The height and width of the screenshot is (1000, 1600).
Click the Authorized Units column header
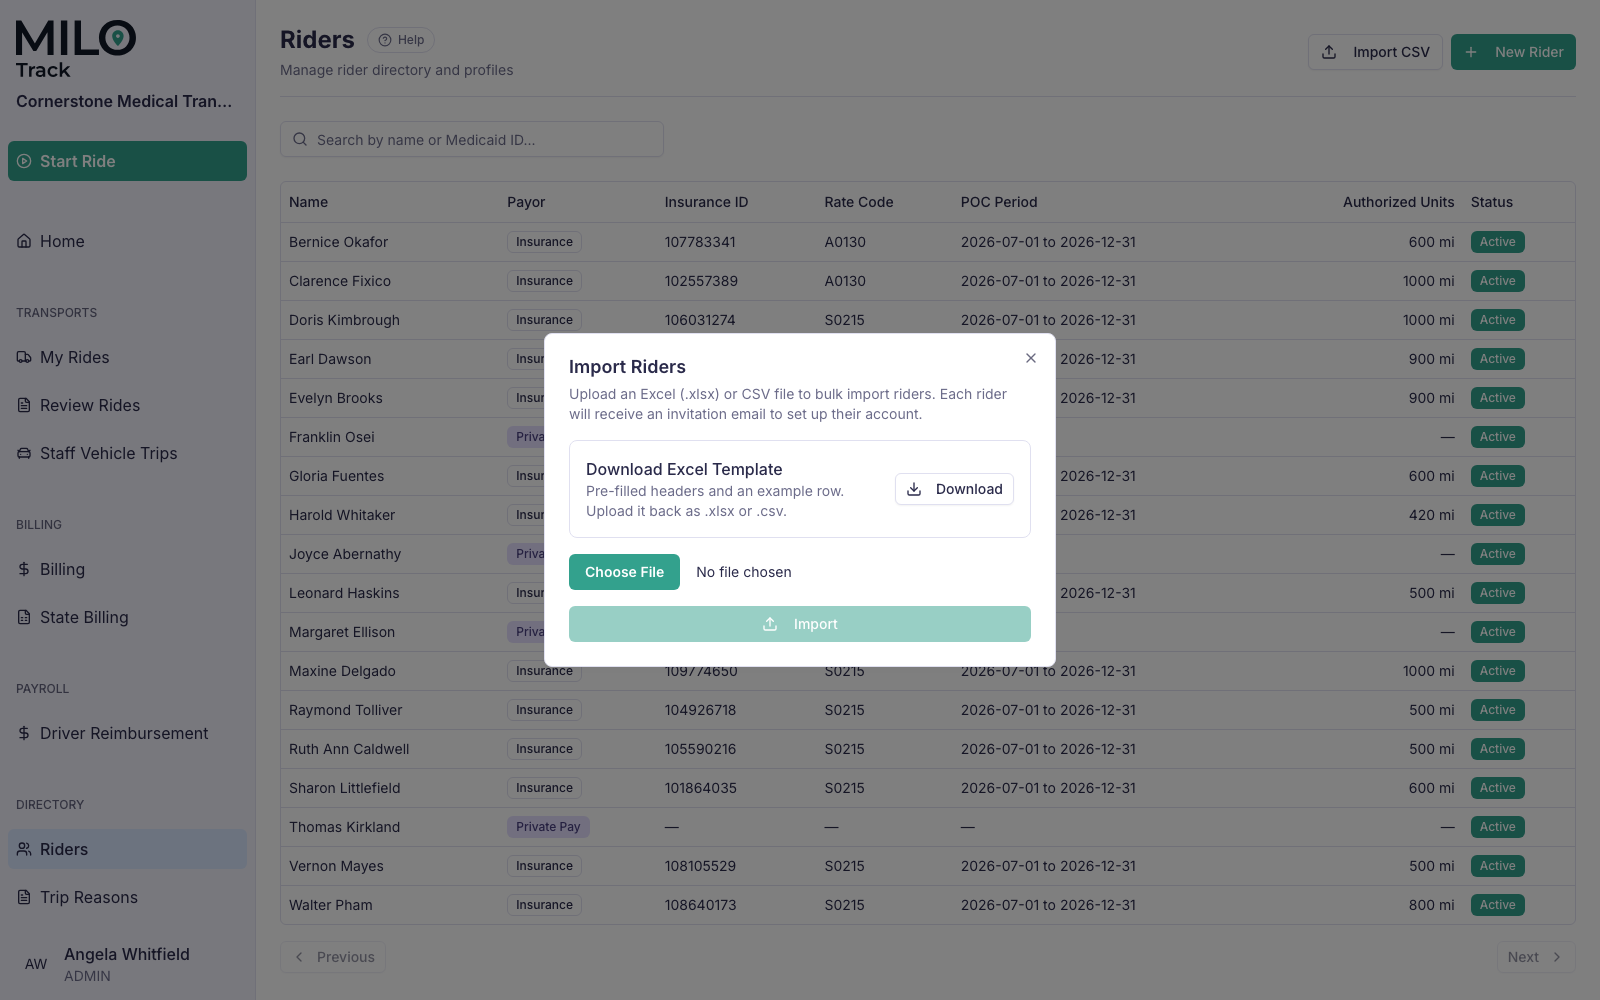tap(1399, 202)
